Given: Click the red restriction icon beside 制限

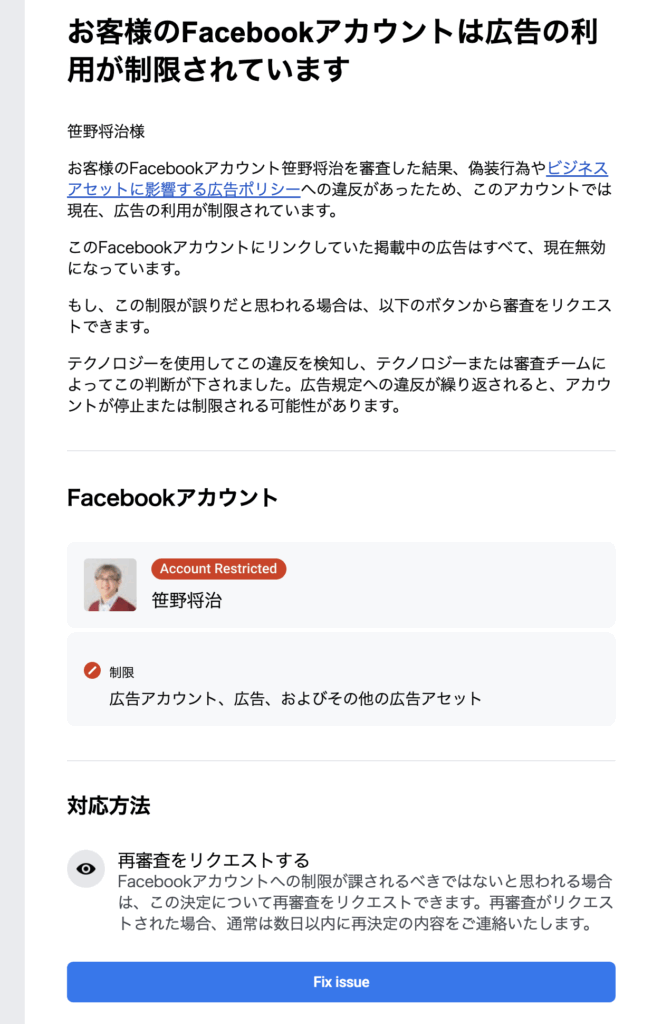Looking at the screenshot, I should (92, 670).
